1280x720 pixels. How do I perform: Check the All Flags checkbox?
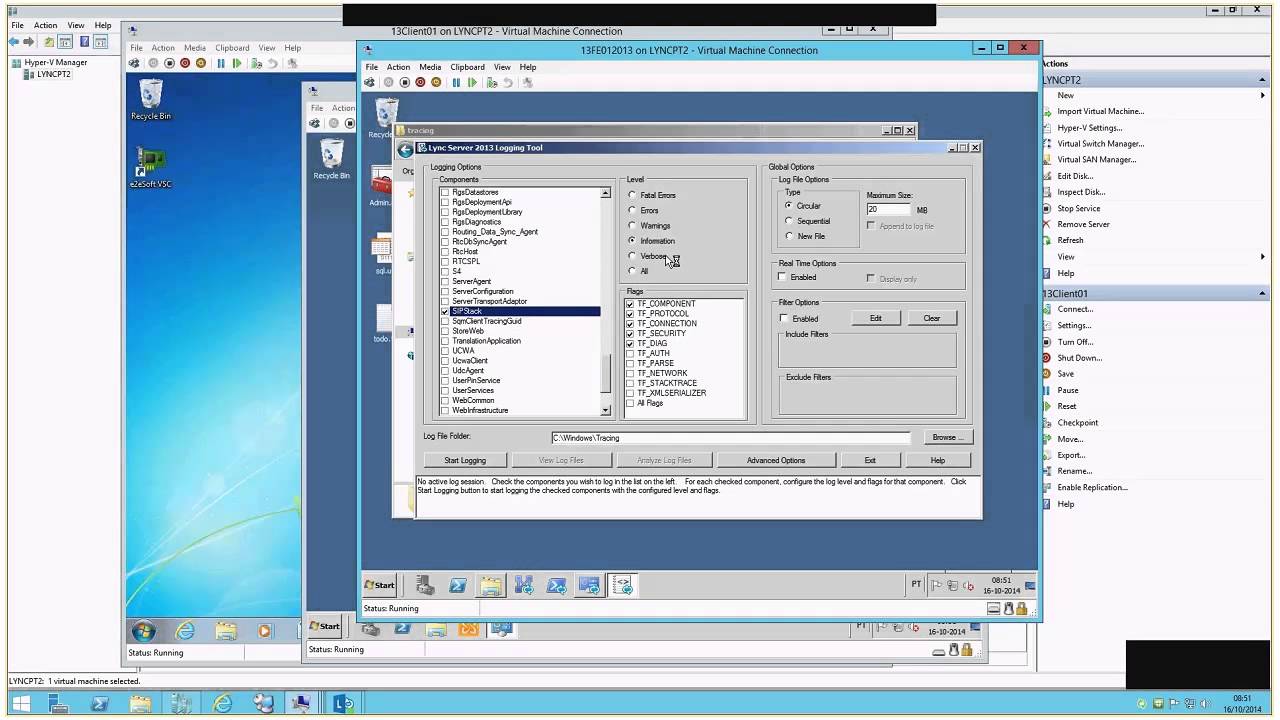[x=630, y=403]
